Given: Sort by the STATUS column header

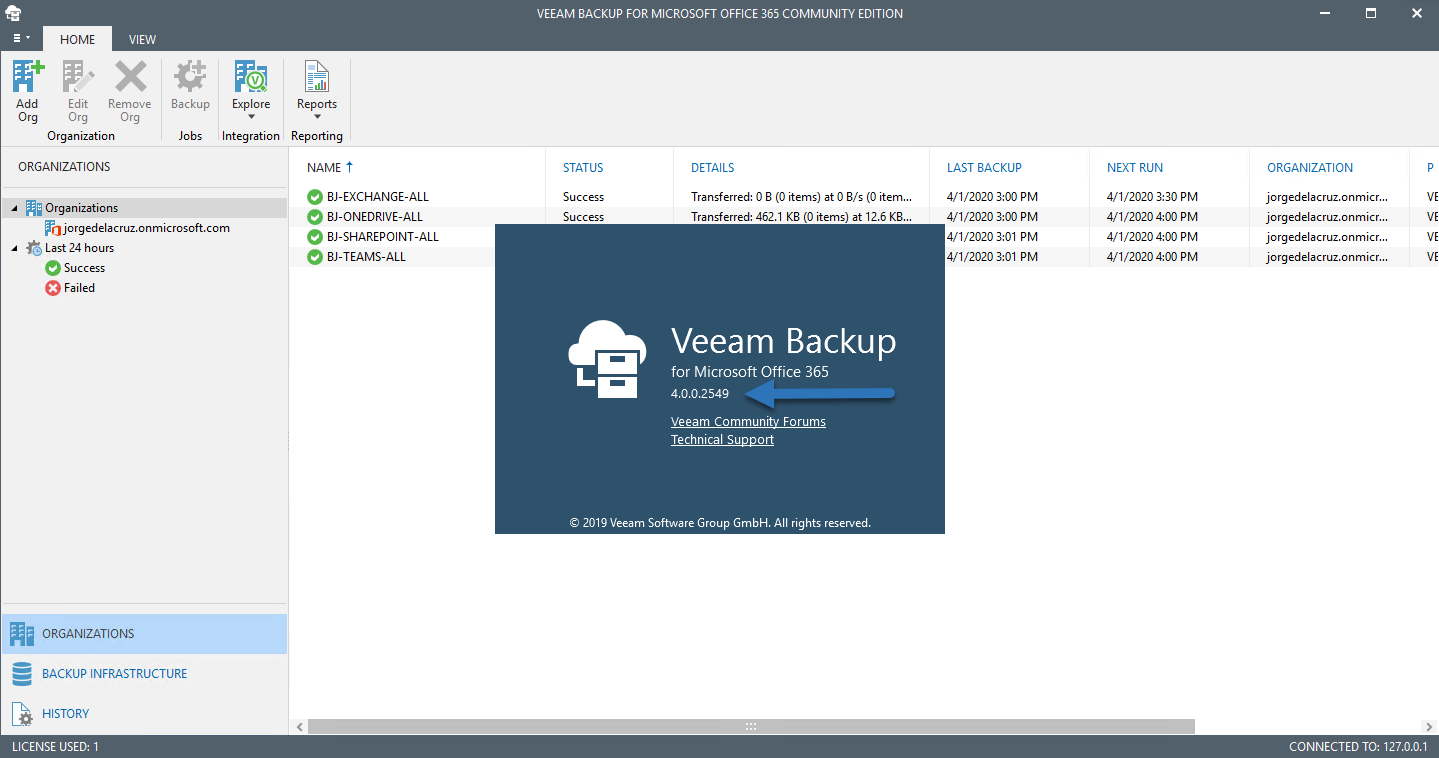Looking at the screenshot, I should [x=583, y=168].
